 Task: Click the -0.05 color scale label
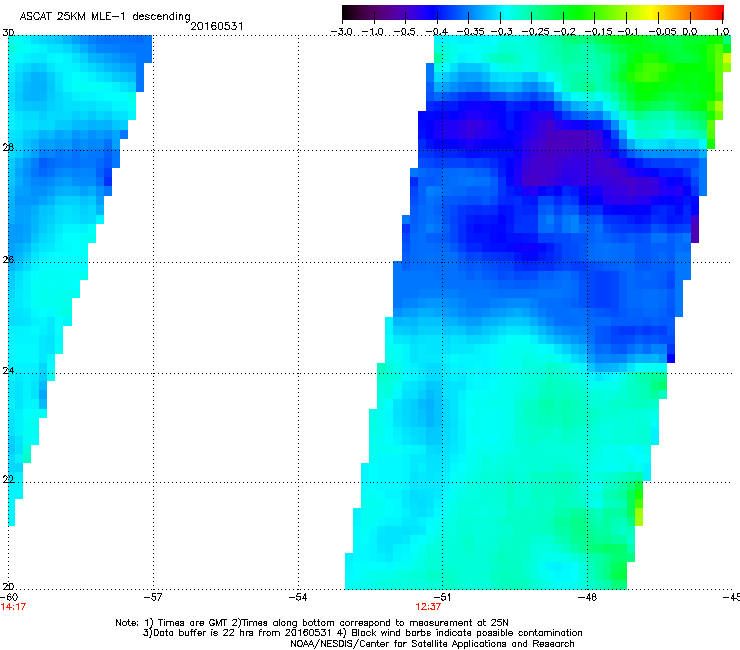click(663, 32)
